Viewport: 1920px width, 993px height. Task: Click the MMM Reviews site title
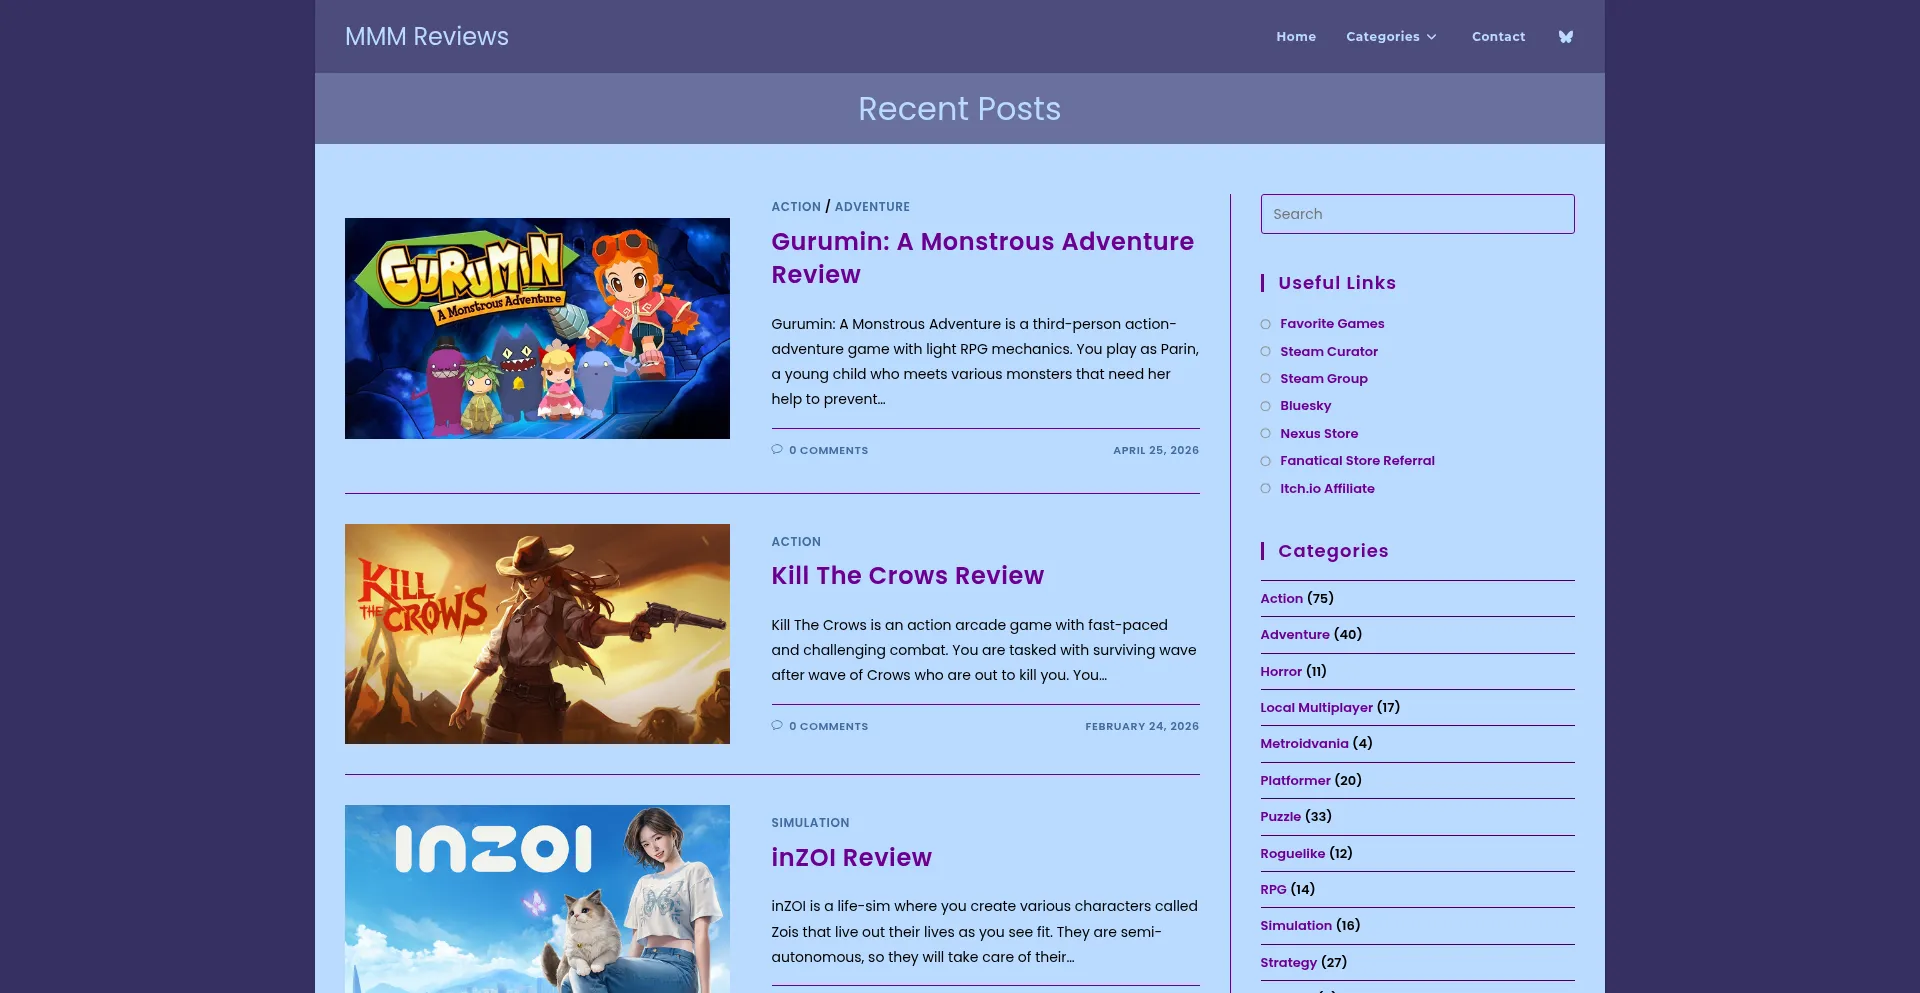427,36
